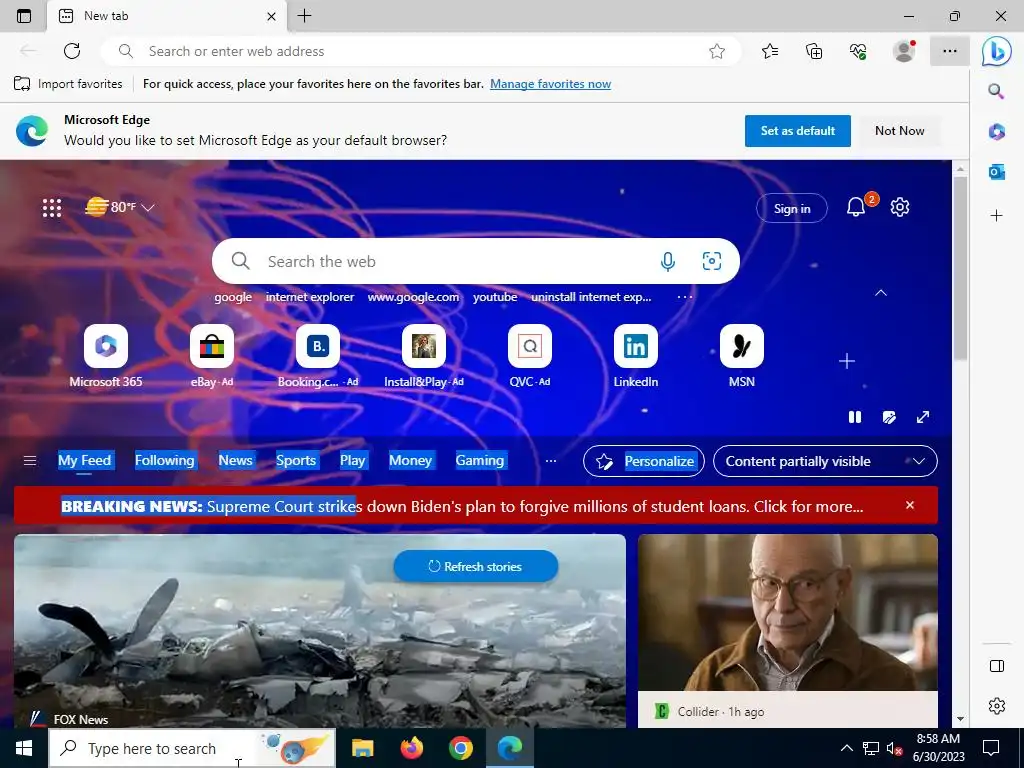This screenshot has height=768, width=1024.
Task: Expand background to full view
Action: pyautogui.click(x=923, y=417)
